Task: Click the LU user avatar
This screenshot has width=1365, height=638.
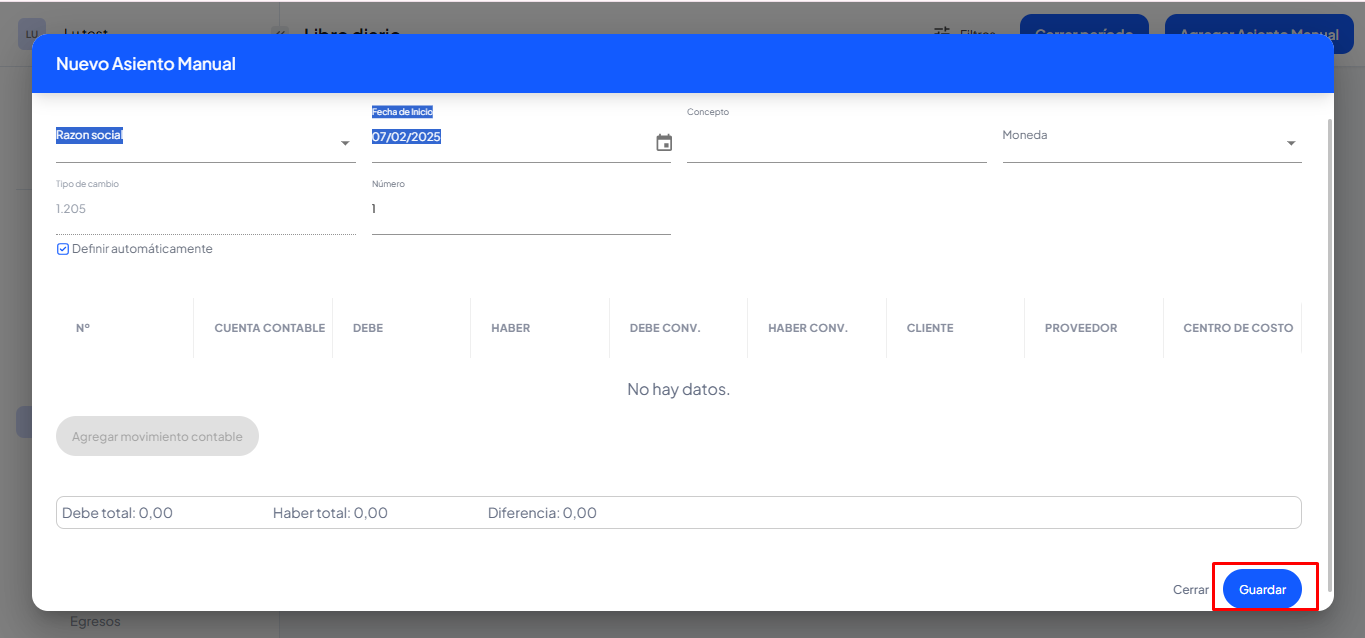Action: (x=31, y=33)
